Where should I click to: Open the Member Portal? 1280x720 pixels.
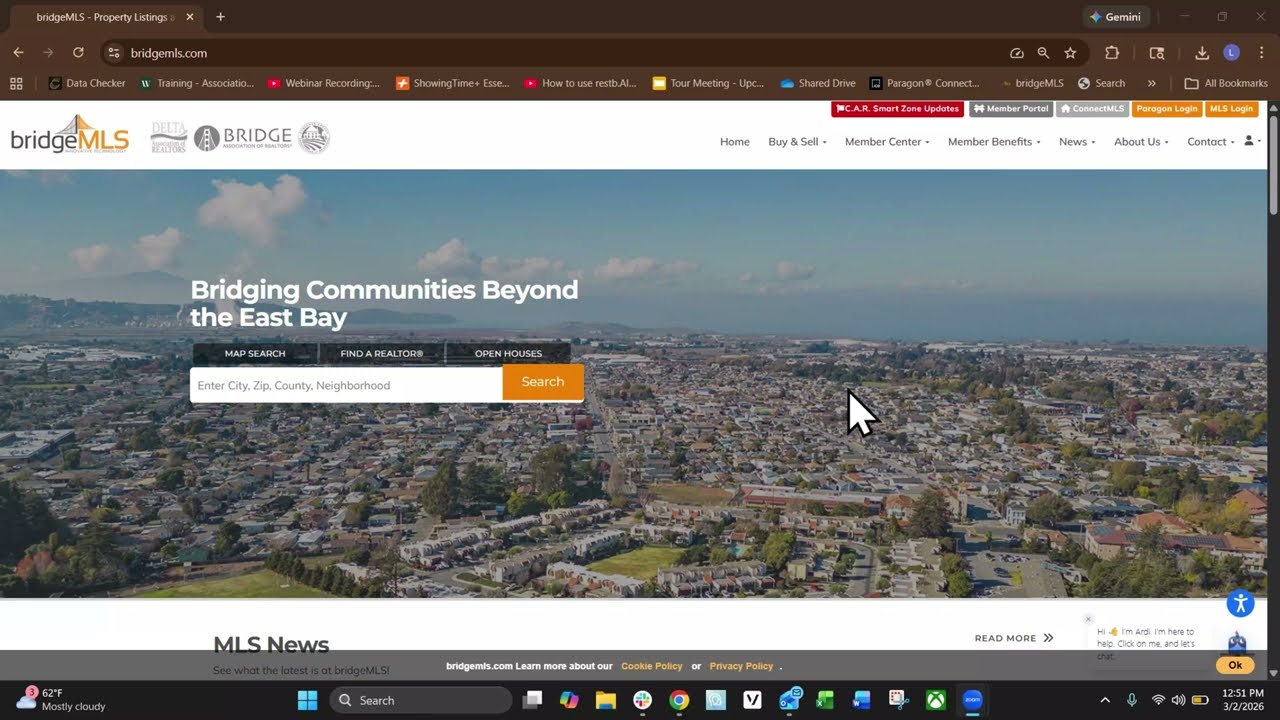(x=1011, y=109)
